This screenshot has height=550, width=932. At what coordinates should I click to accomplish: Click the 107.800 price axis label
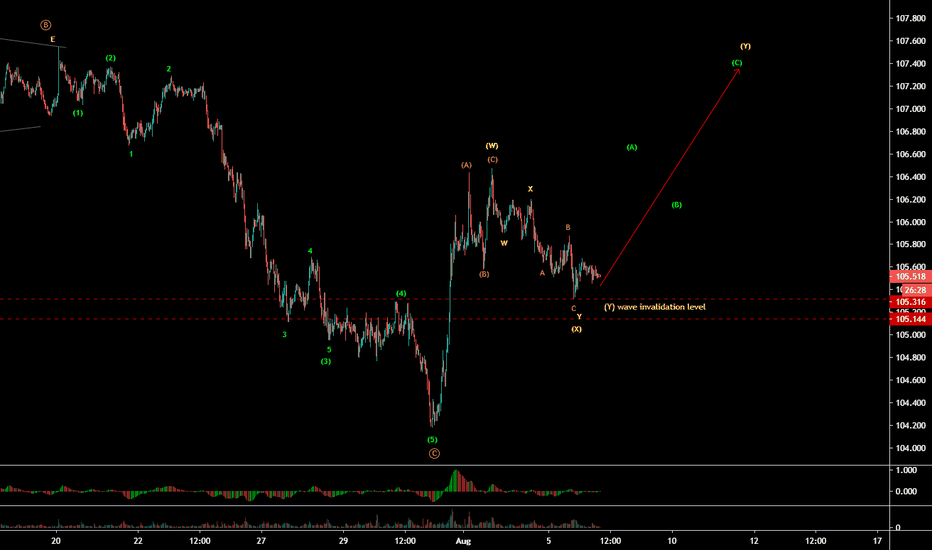point(911,18)
